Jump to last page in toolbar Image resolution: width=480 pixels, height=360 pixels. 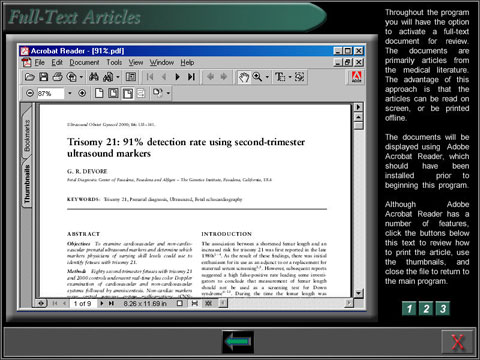click(191, 77)
